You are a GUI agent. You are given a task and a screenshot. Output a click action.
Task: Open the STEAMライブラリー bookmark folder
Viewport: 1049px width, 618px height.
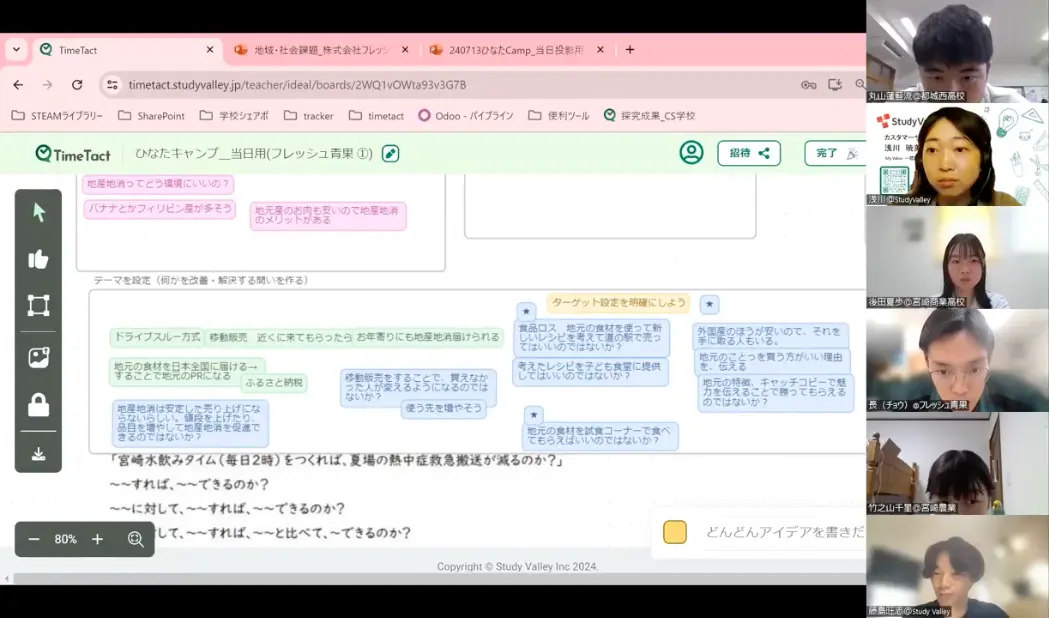coord(57,116)
